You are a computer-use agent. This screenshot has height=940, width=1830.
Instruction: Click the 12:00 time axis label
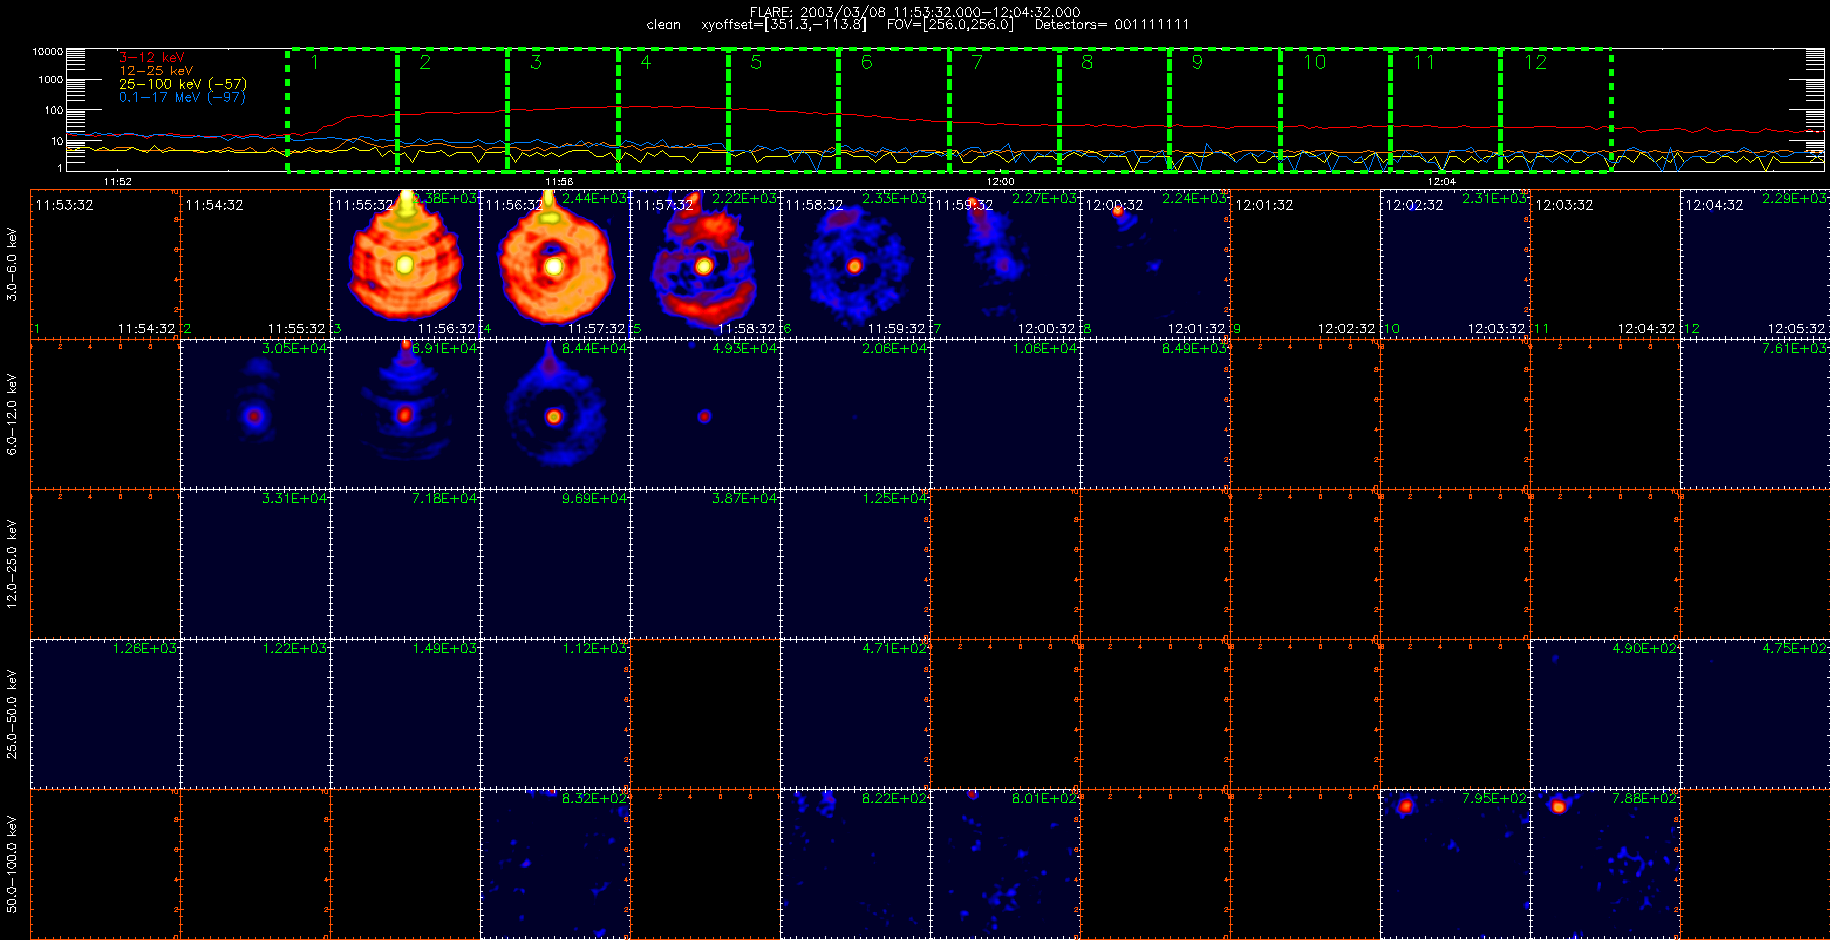click(x=1000, y=182)
